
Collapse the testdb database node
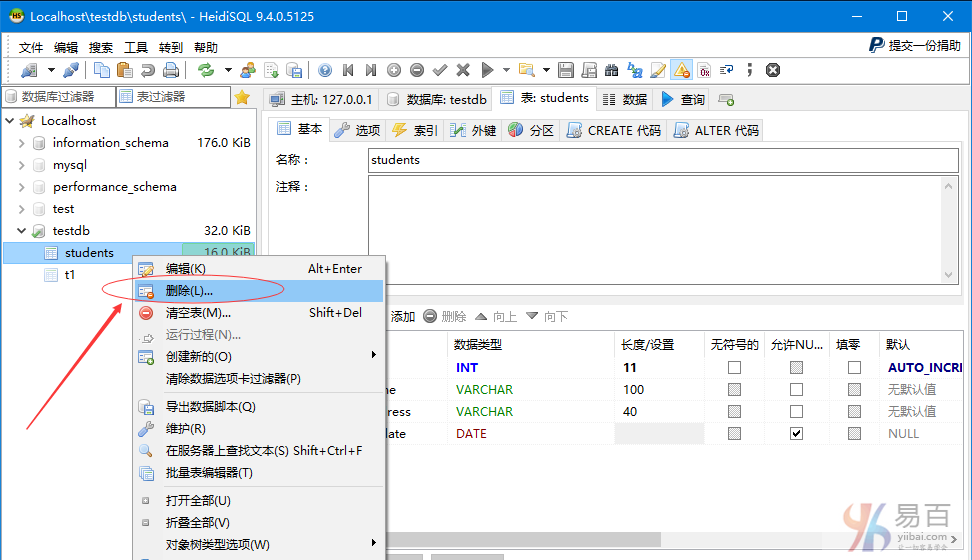[x=22, y=231]
